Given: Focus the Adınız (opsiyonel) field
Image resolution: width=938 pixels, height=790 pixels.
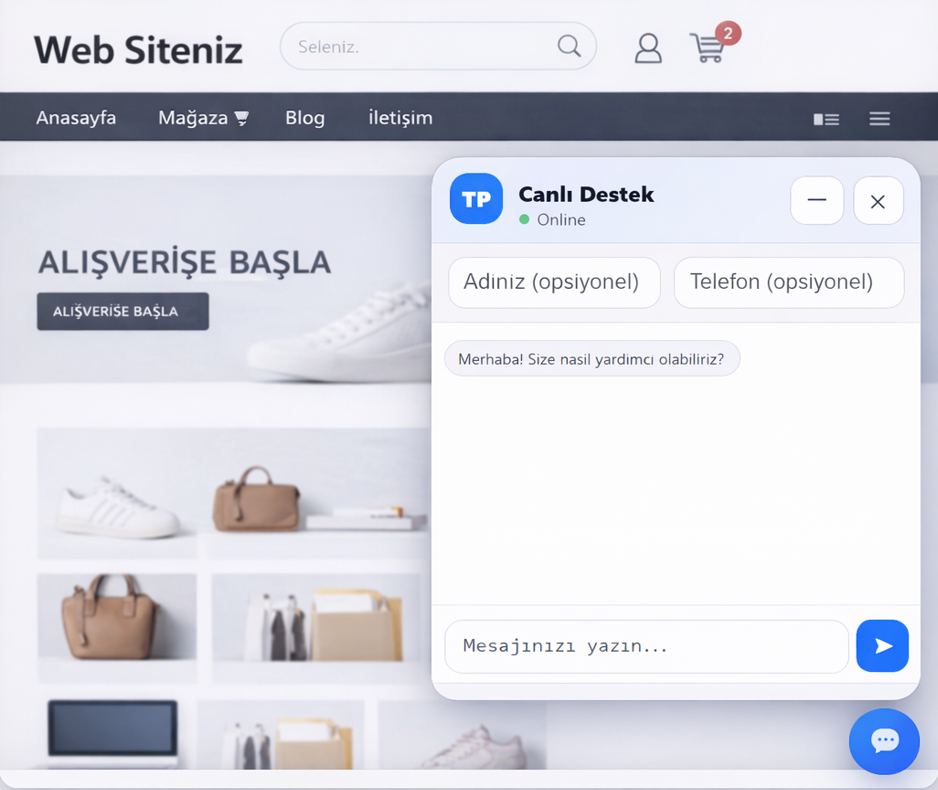Looking at the screenshot, I should point(554,282).
